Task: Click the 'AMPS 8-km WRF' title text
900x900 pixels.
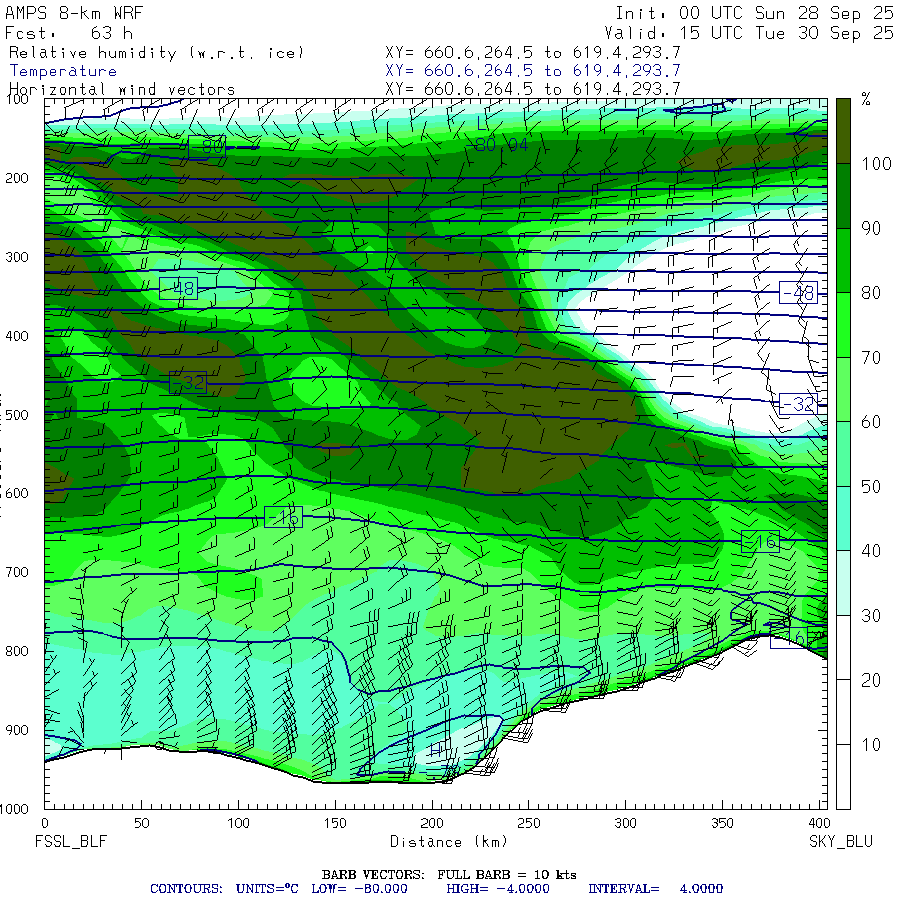Action: tap(74, 13)
